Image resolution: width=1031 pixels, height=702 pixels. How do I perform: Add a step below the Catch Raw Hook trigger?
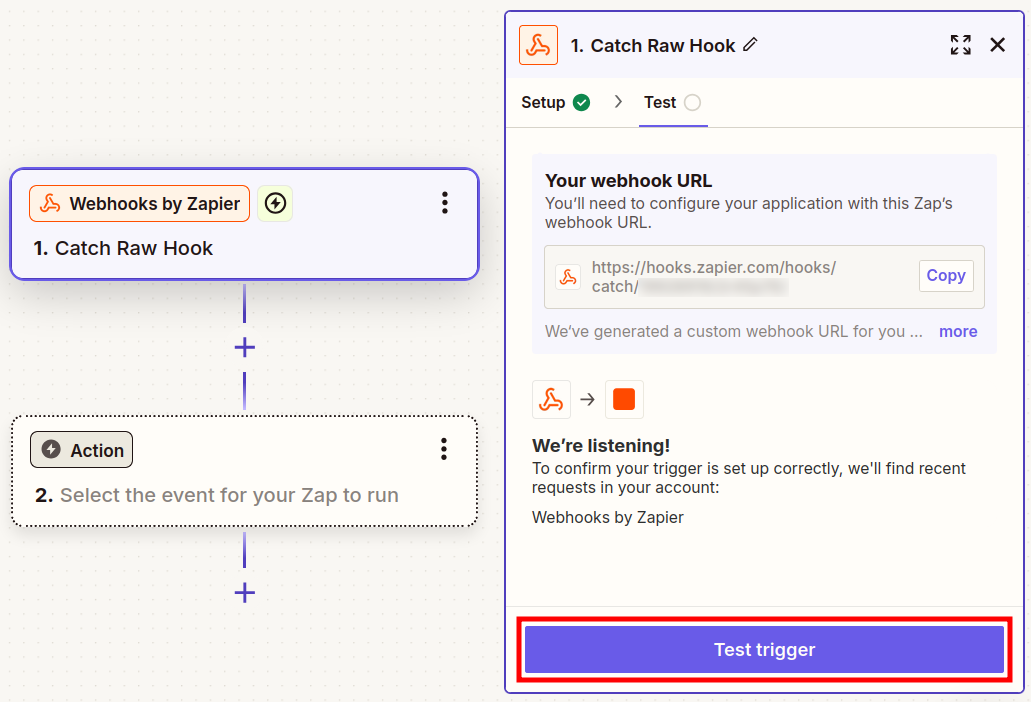coord(244,348)
